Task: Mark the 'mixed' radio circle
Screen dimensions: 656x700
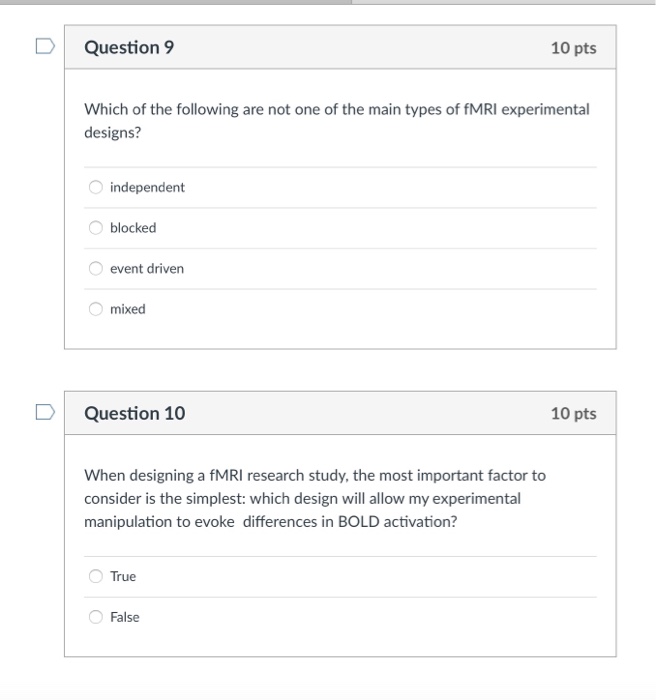Action: pyautogui.click(x=96, y=309)
